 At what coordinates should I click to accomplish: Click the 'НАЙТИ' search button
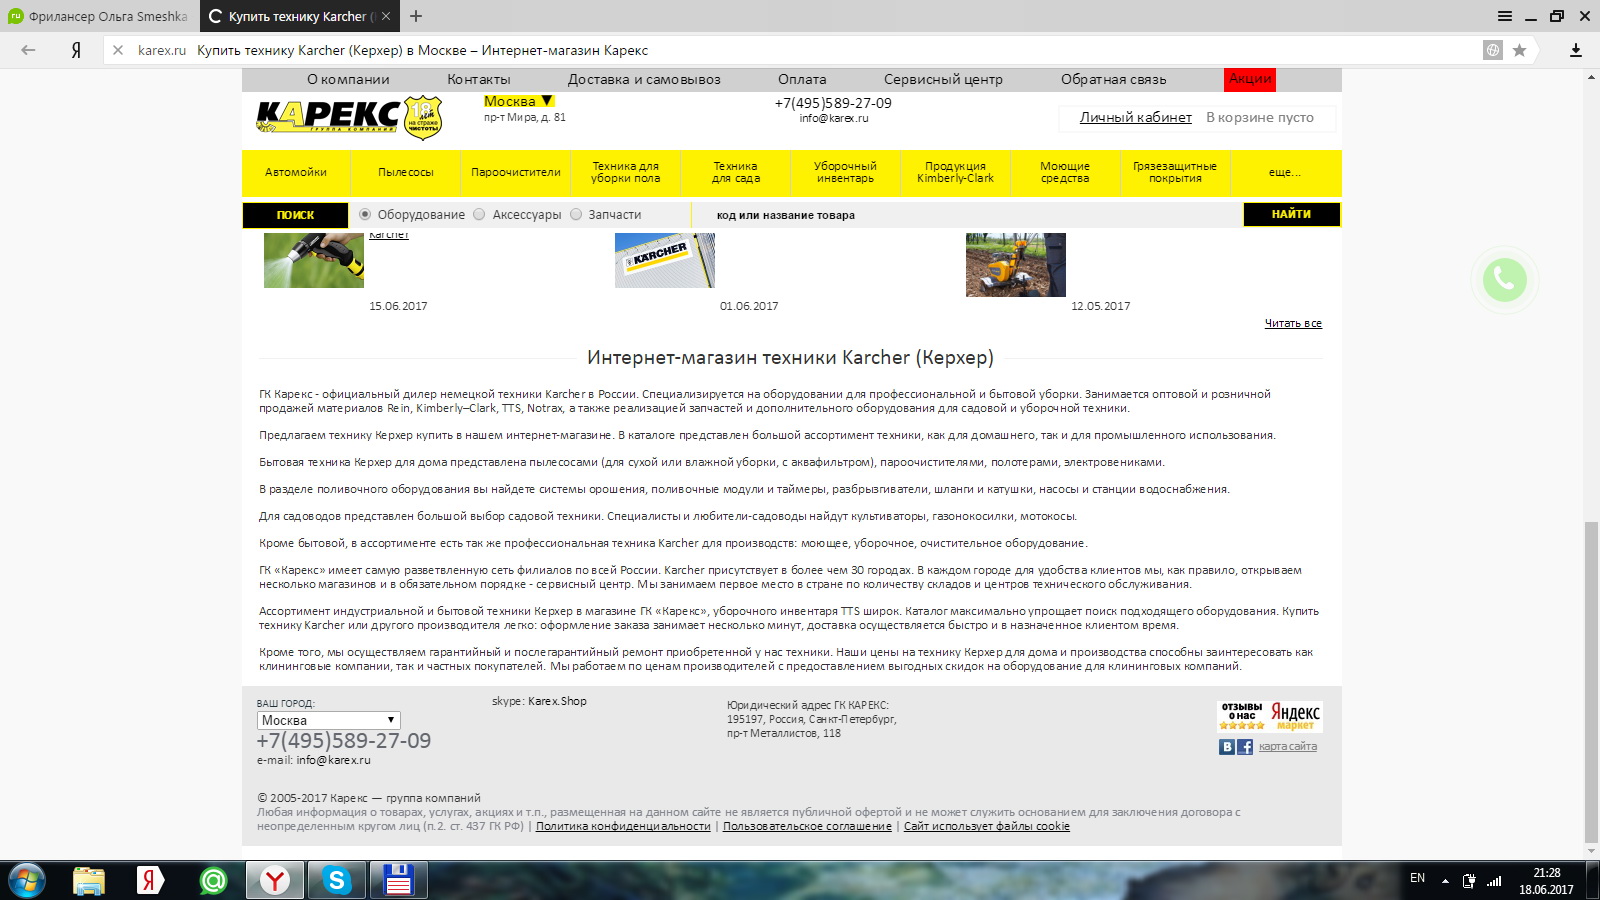pyautogui.click(x=1291, y=214)
